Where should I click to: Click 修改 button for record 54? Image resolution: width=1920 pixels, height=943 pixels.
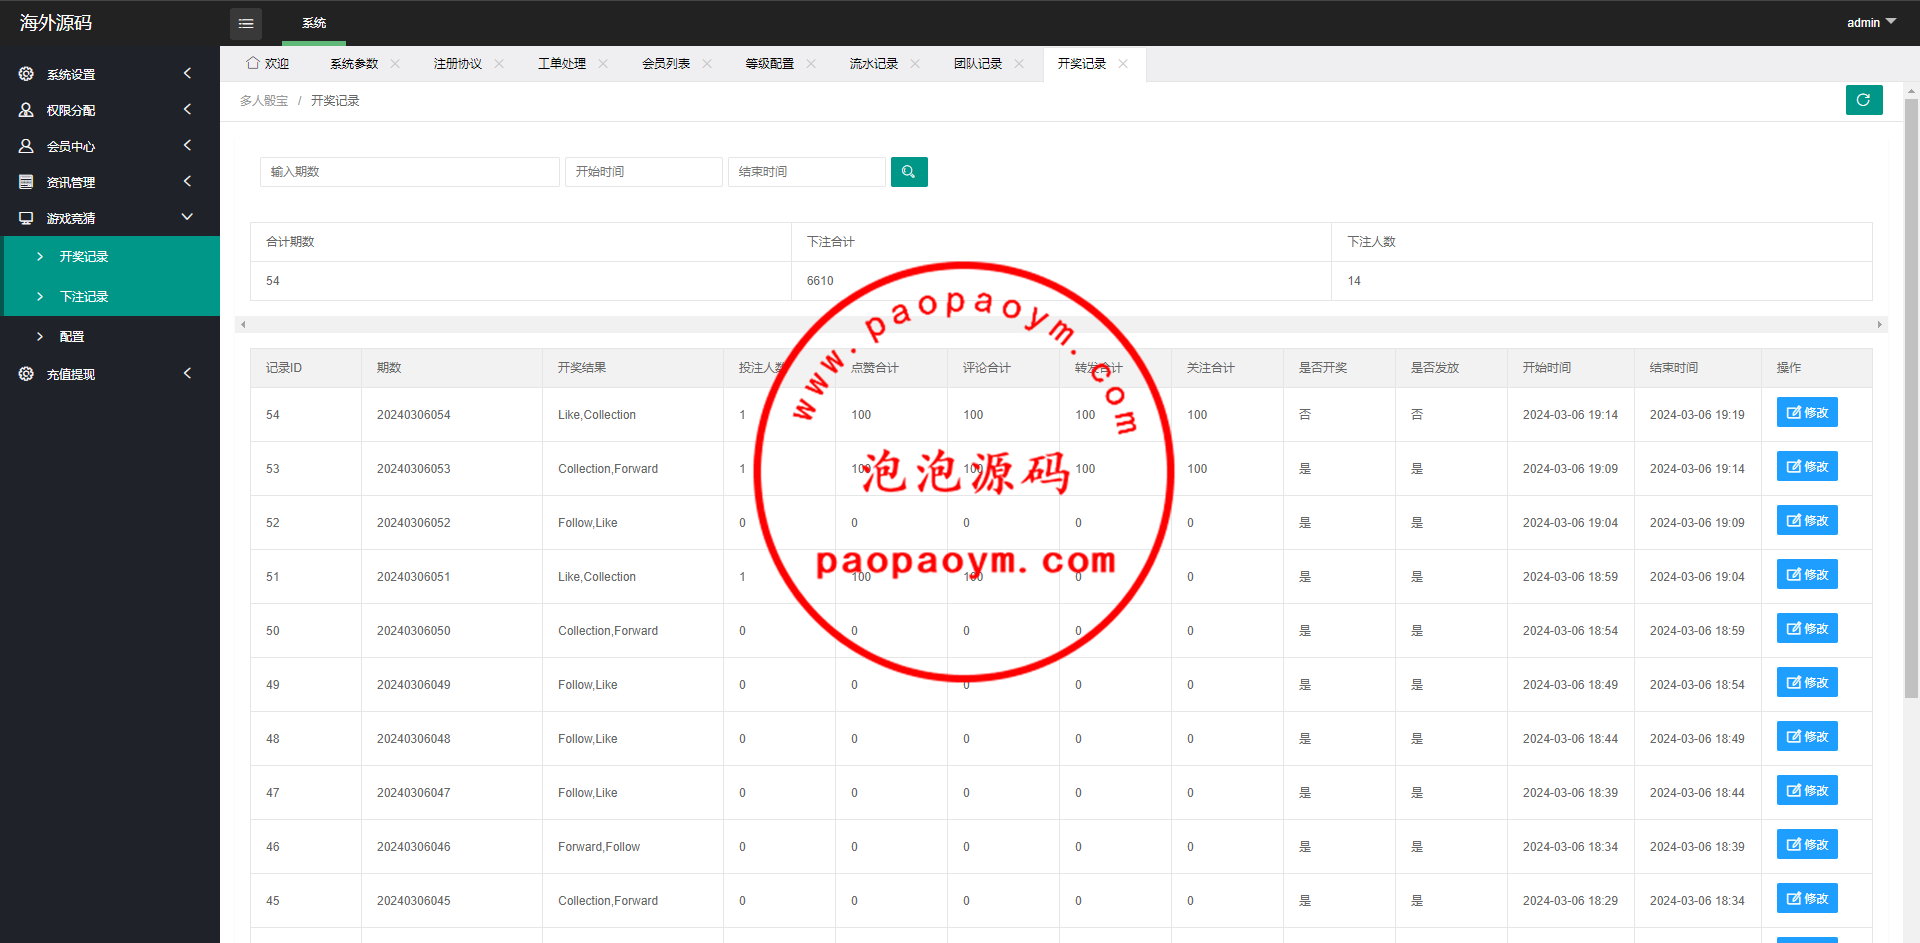[1806, 413]
